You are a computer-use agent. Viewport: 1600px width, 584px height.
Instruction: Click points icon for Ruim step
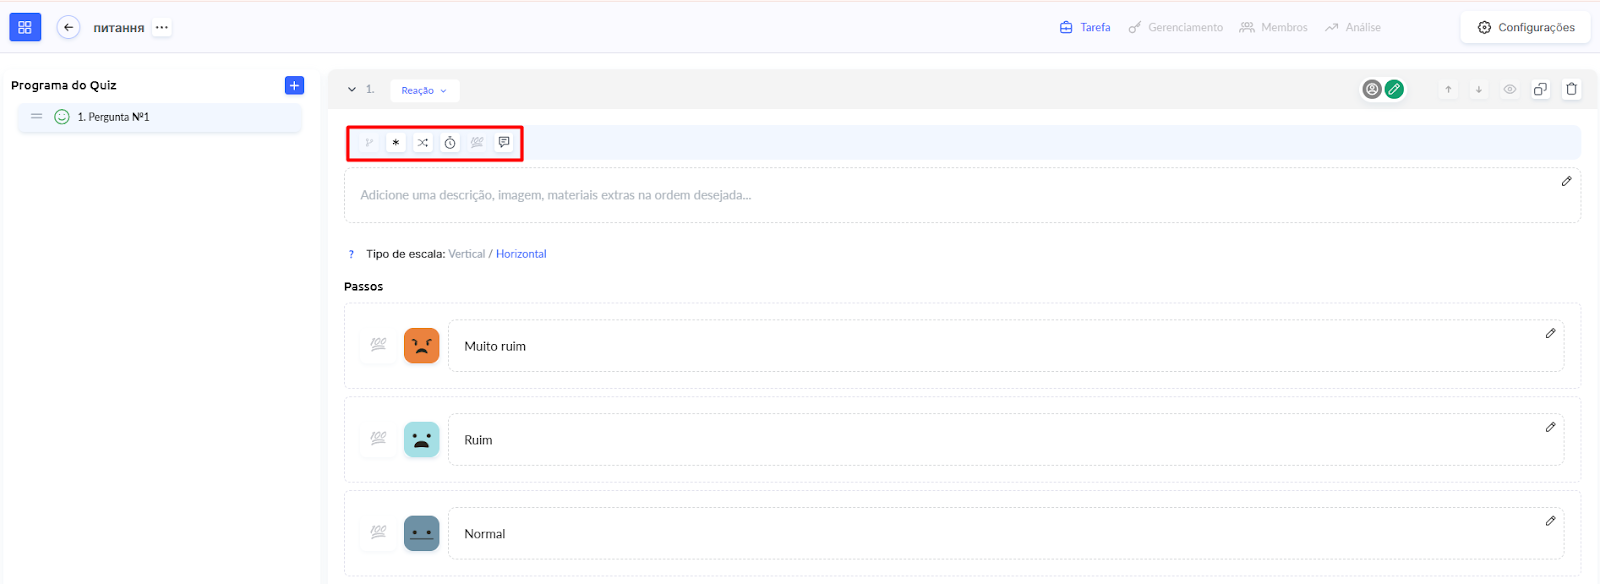(378, 439)
